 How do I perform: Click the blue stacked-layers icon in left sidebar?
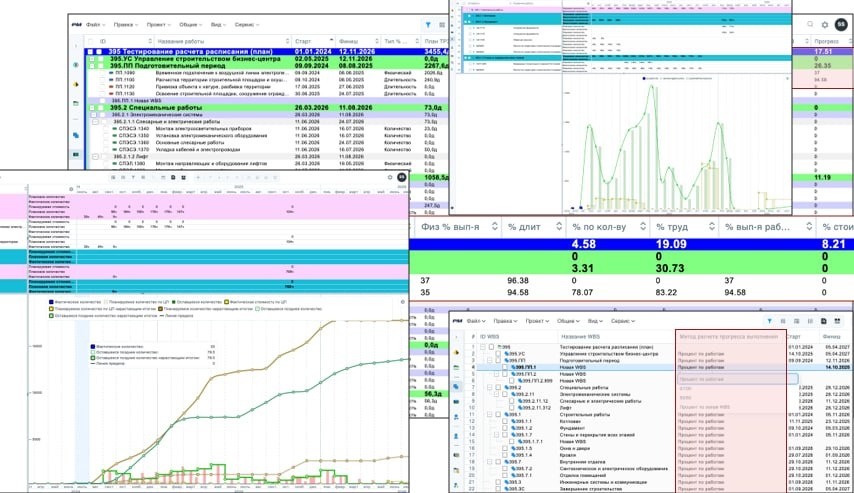click(x=76, y=135)
